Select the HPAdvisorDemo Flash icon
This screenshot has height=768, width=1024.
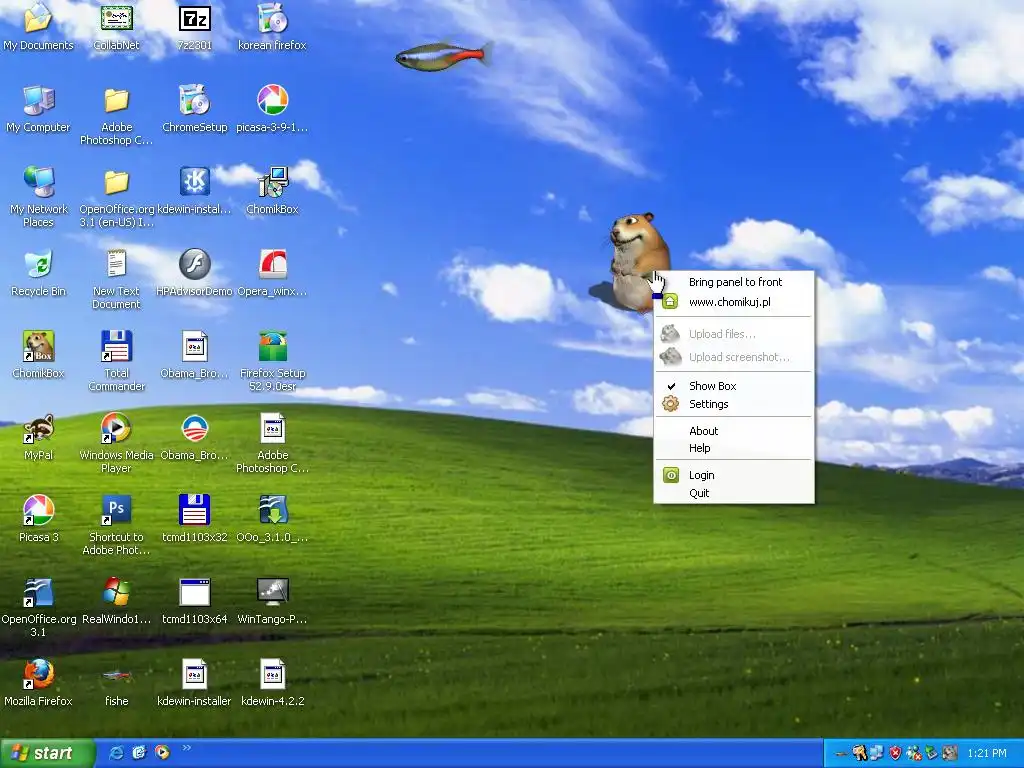(x=195, y=273)
